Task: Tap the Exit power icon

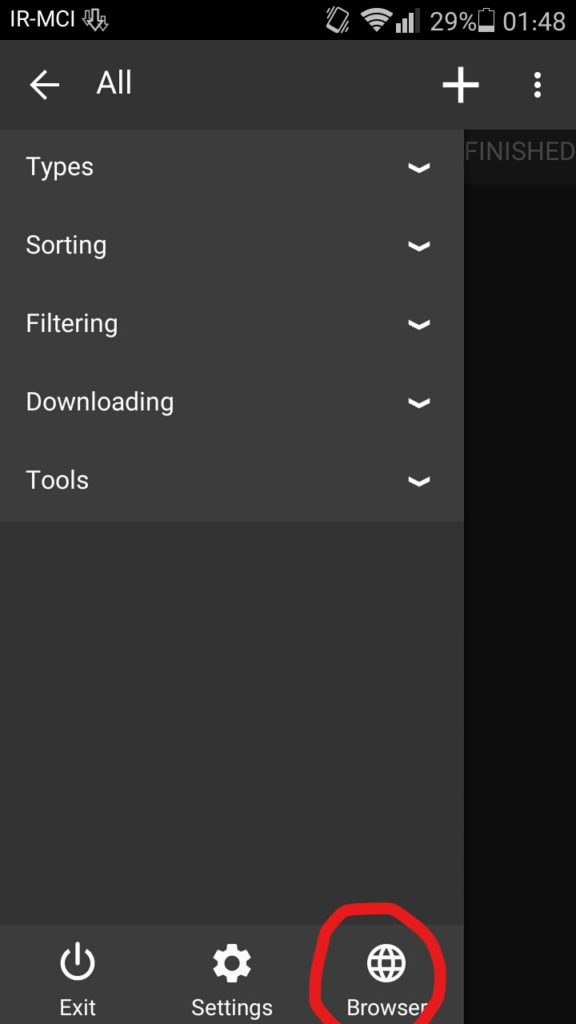Action: pyautogui.click(x=78, y=963)
